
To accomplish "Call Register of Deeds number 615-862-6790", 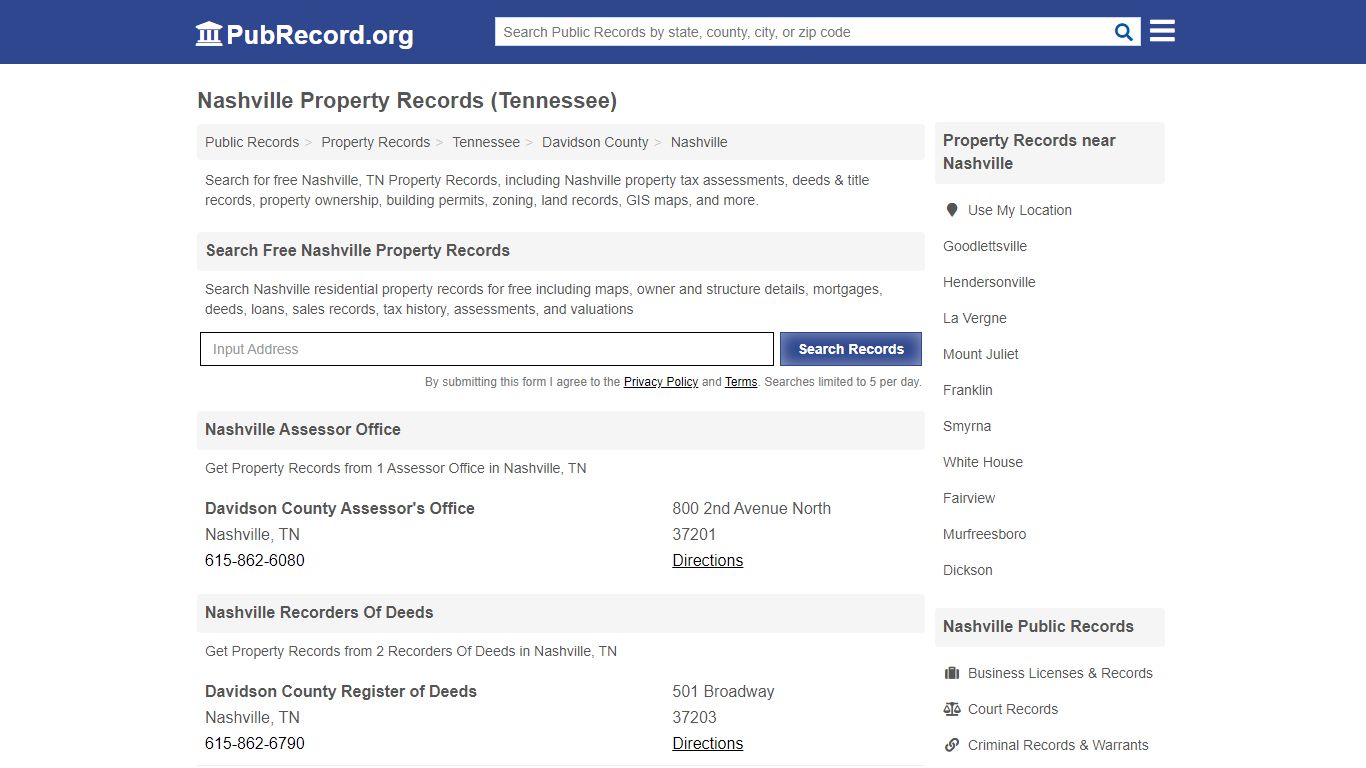I will (255, 743).
